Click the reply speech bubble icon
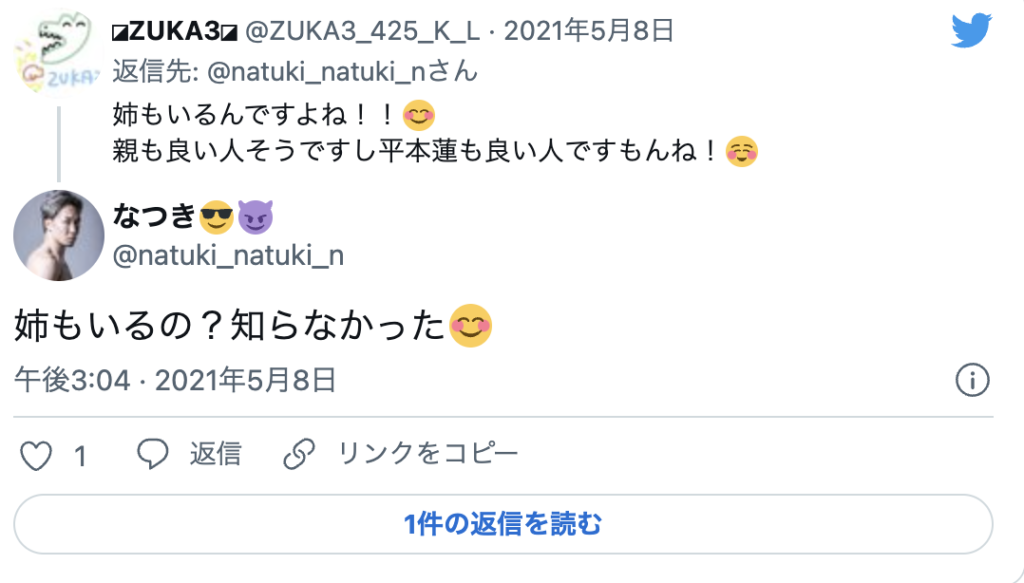This screenshot has width=1024, height=583. click(x=152, y=454)
